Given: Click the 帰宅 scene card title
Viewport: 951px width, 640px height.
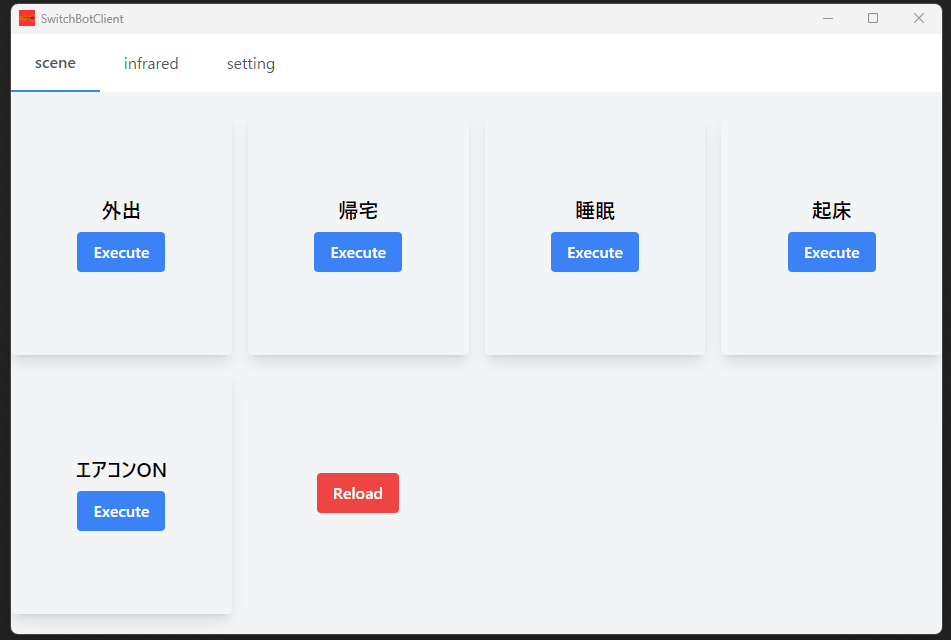Looking at the screenshot, I should (357, 211).
